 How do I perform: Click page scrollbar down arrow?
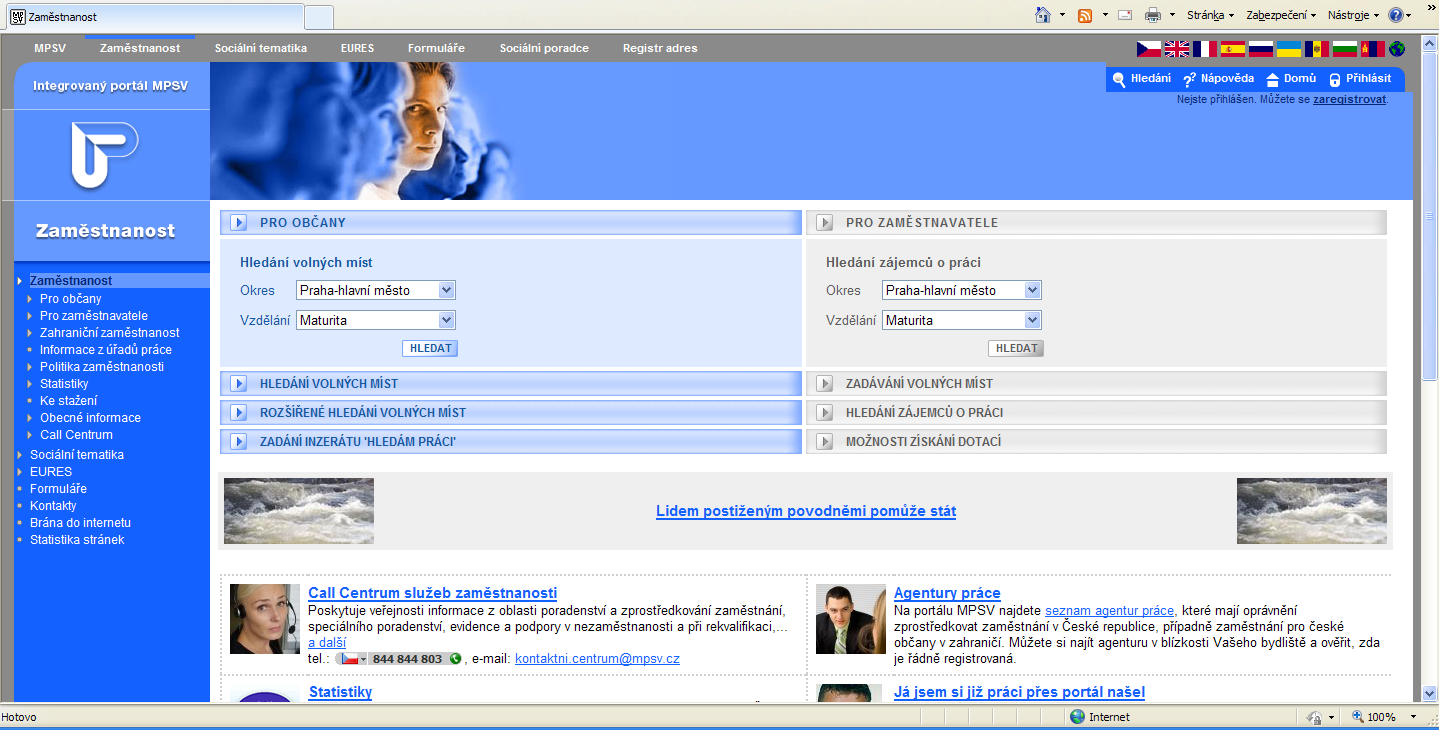tap(1430, 693)
